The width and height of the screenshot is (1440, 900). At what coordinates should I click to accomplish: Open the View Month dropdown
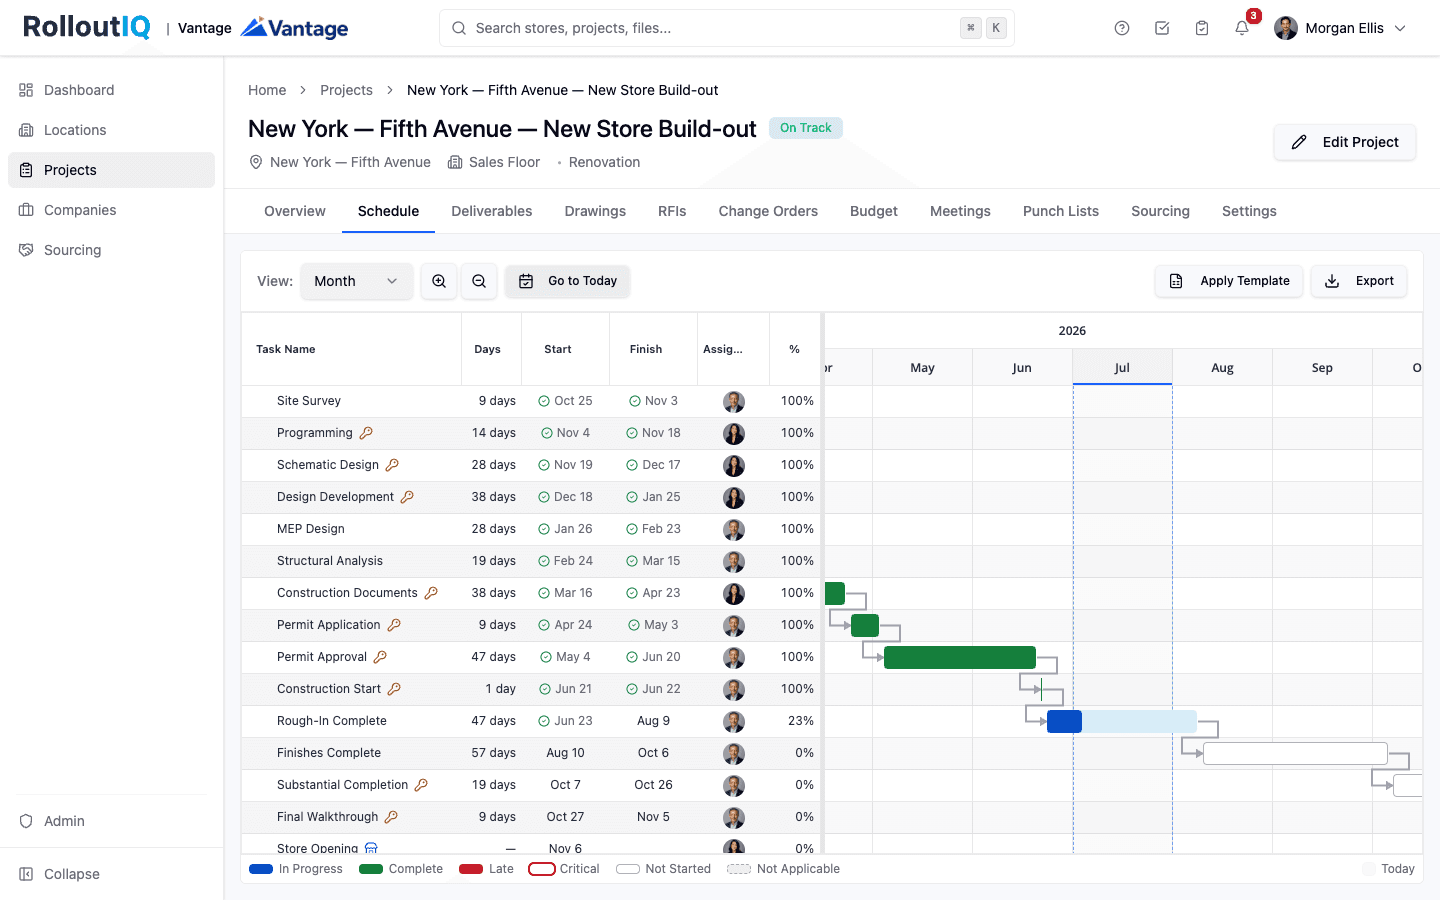click(x=356, y=281)
